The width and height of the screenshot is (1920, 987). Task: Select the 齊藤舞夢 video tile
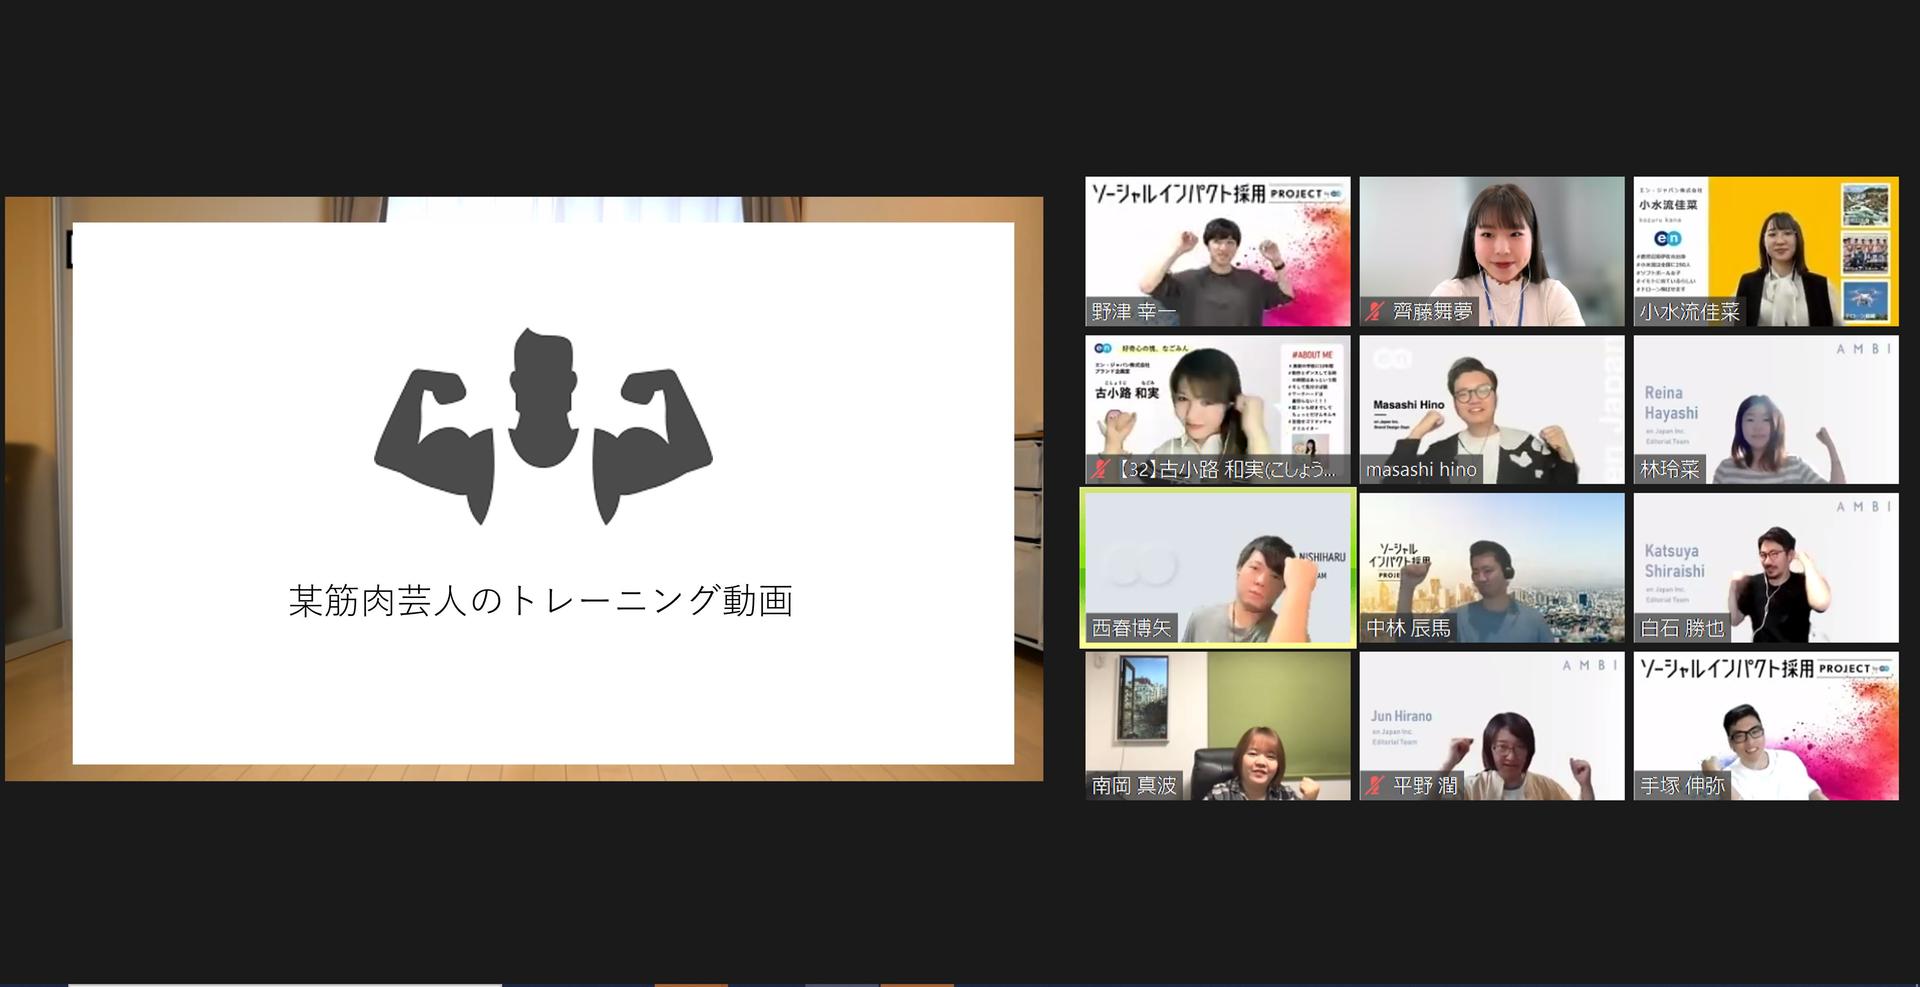coord(1491,251)
